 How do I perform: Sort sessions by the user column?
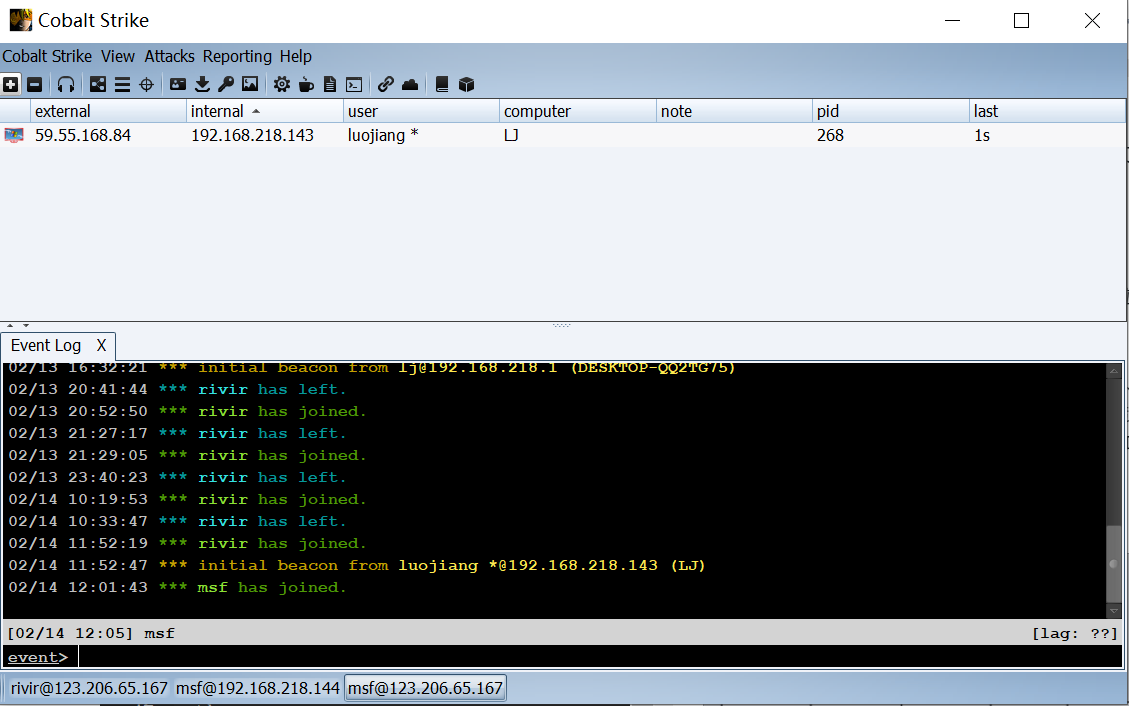tap(421, 111)
